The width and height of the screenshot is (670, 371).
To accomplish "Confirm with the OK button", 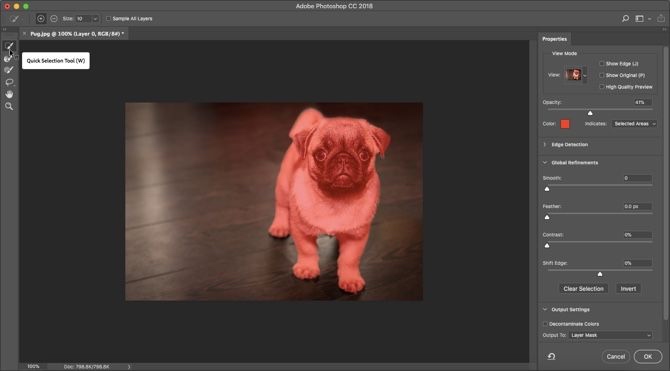I will point(648,356).
